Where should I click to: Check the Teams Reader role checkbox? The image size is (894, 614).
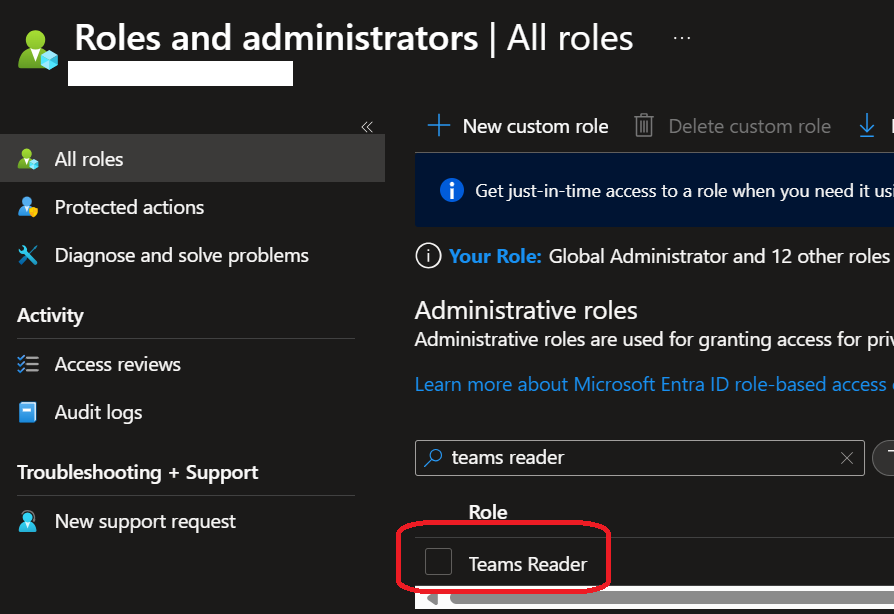(x=438, y=563)
